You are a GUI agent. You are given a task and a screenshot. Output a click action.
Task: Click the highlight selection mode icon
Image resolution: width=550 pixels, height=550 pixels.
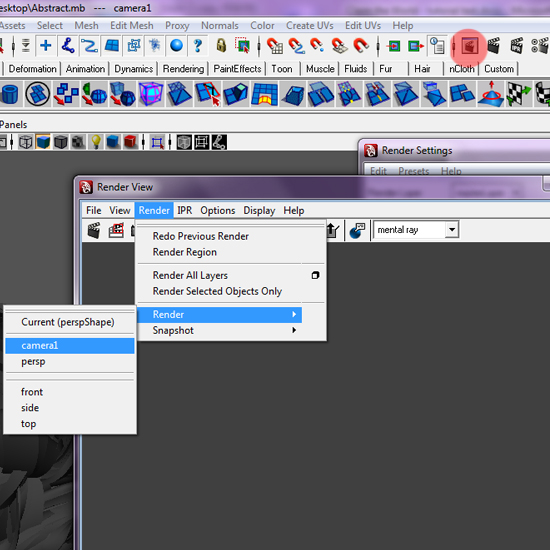(x=243, y=46)
